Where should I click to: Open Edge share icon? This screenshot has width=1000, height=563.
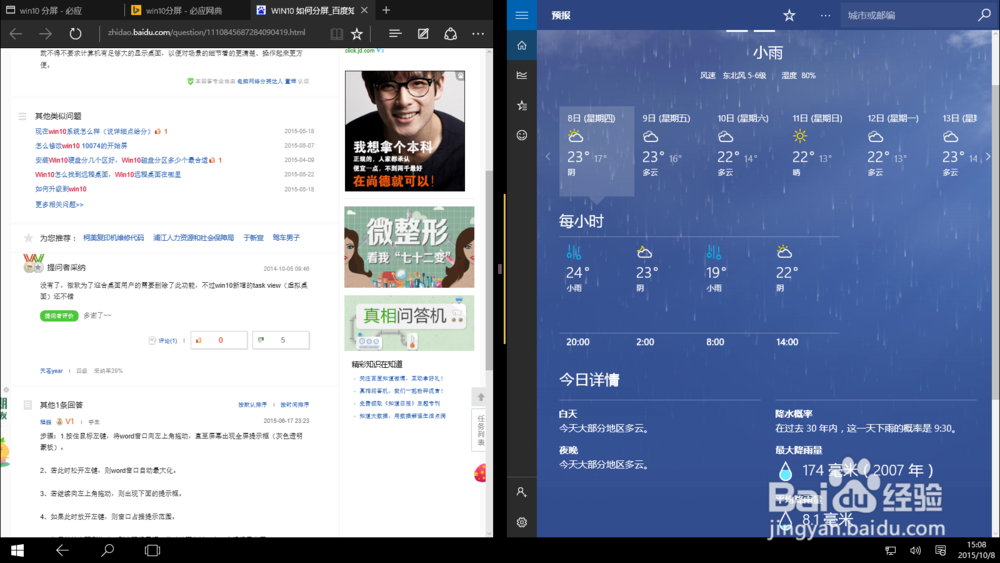click(450, 34)
